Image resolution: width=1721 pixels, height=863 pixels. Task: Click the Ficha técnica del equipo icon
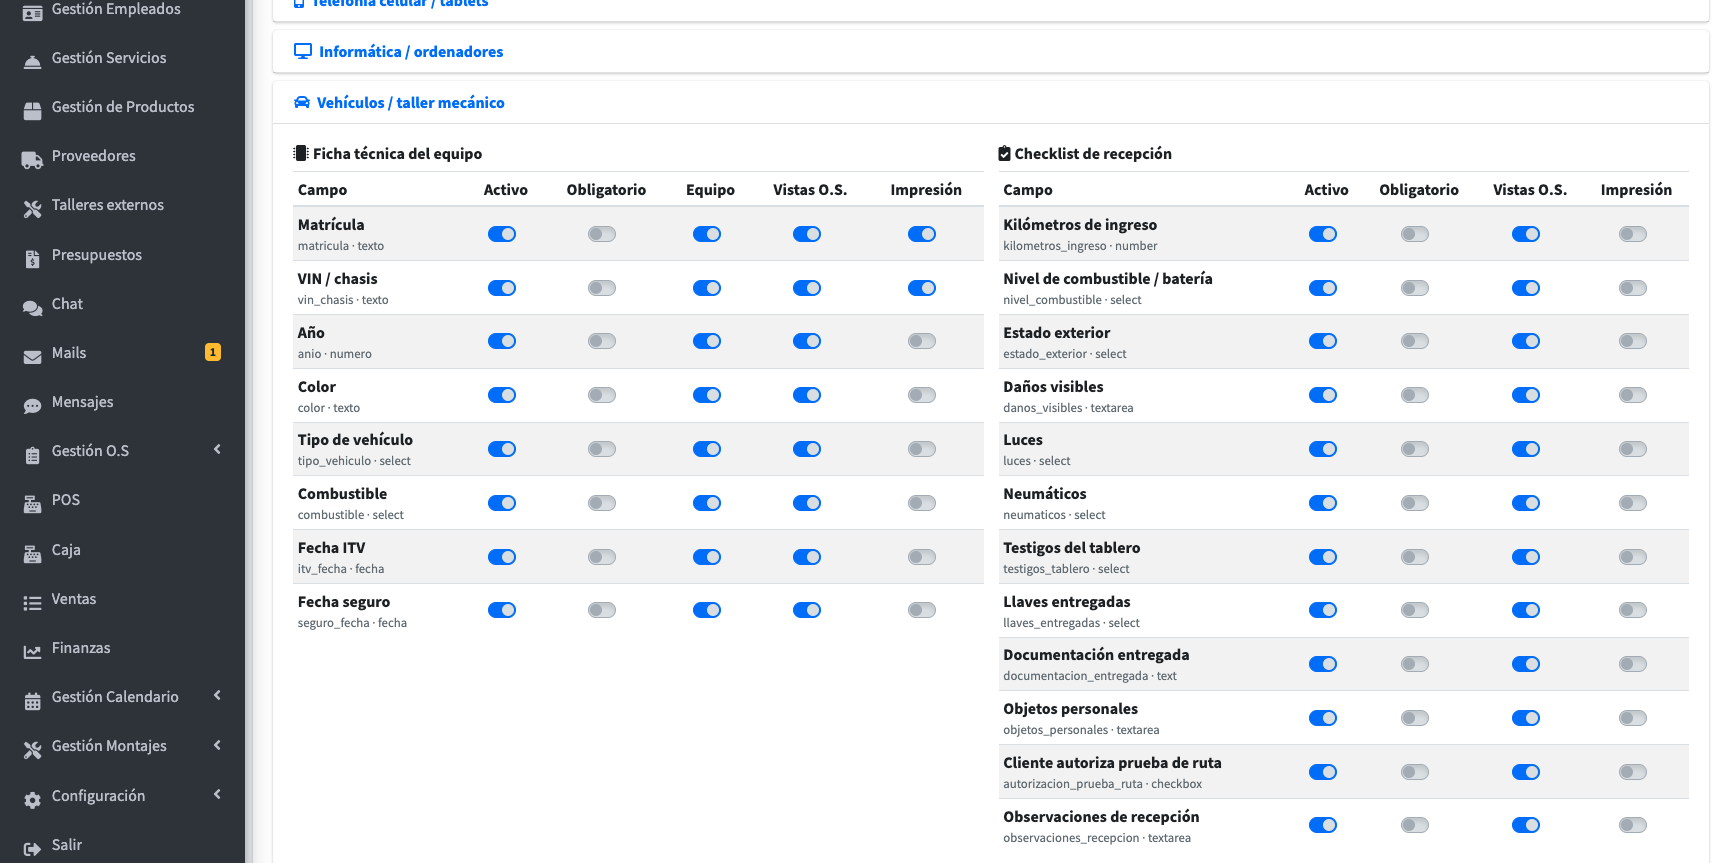pos(300,153)
